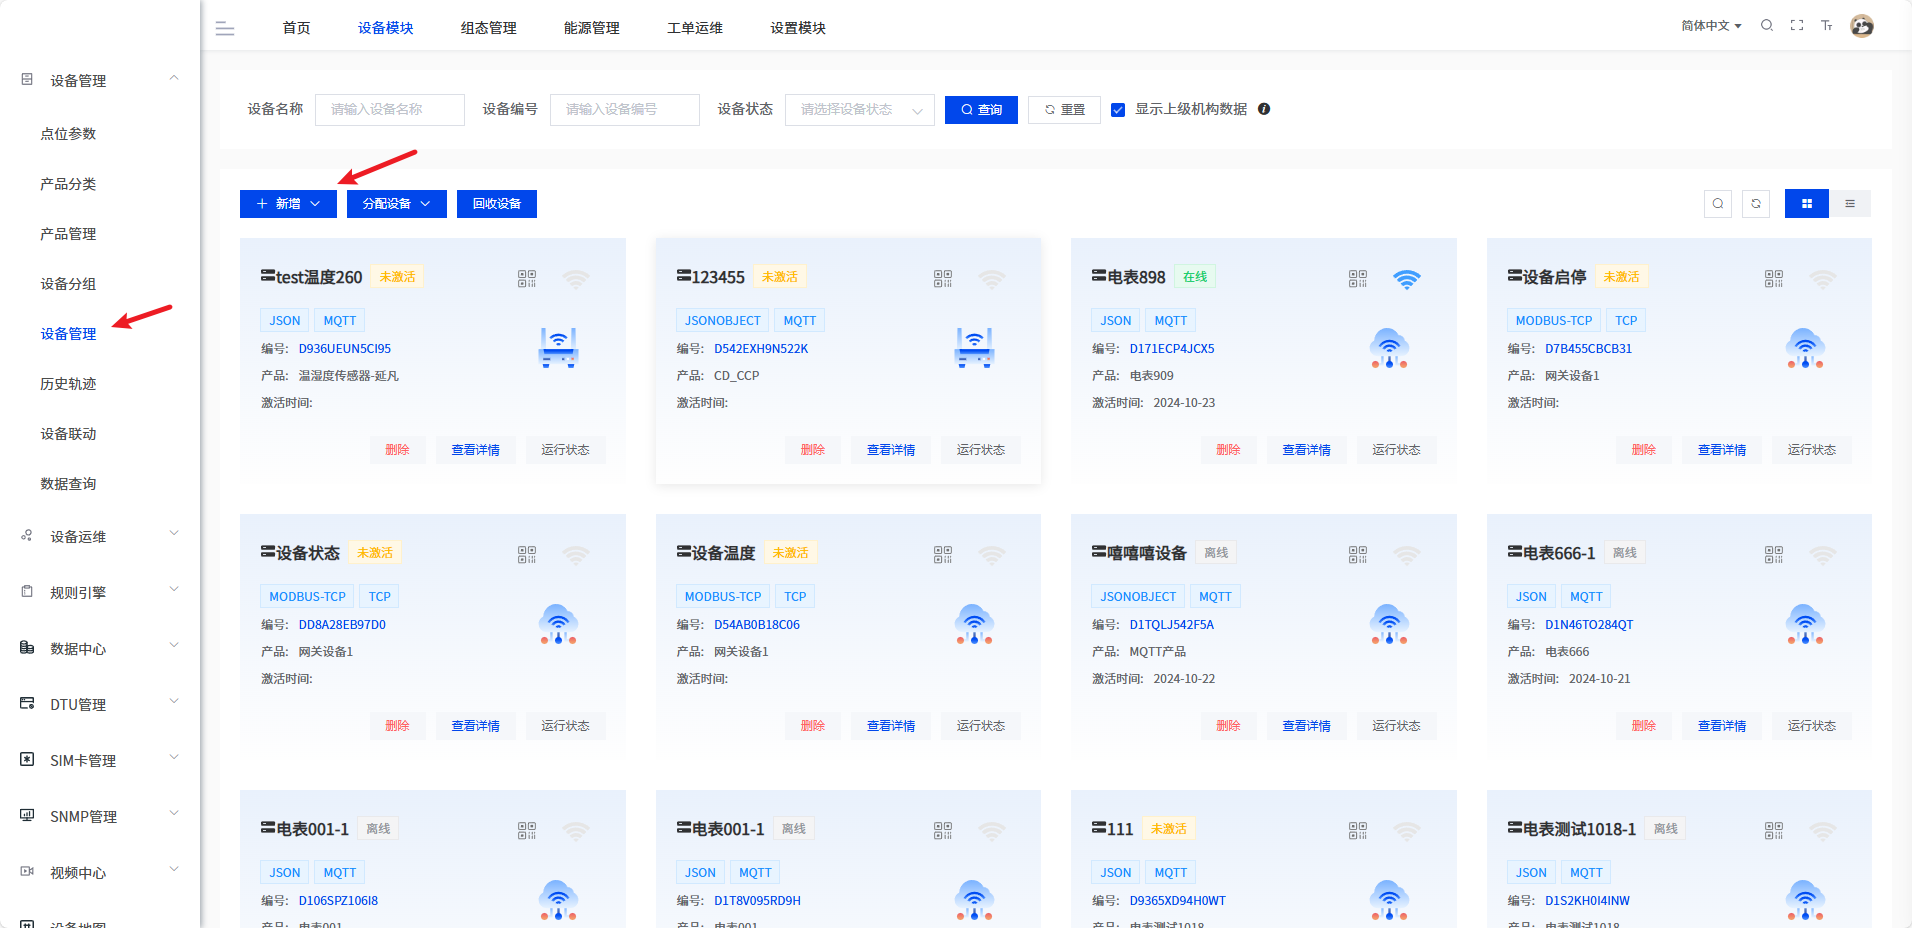Viewport: 1912px width, 928px height.
Task: Open the search icon in top bar
Action: point(1767,25)
